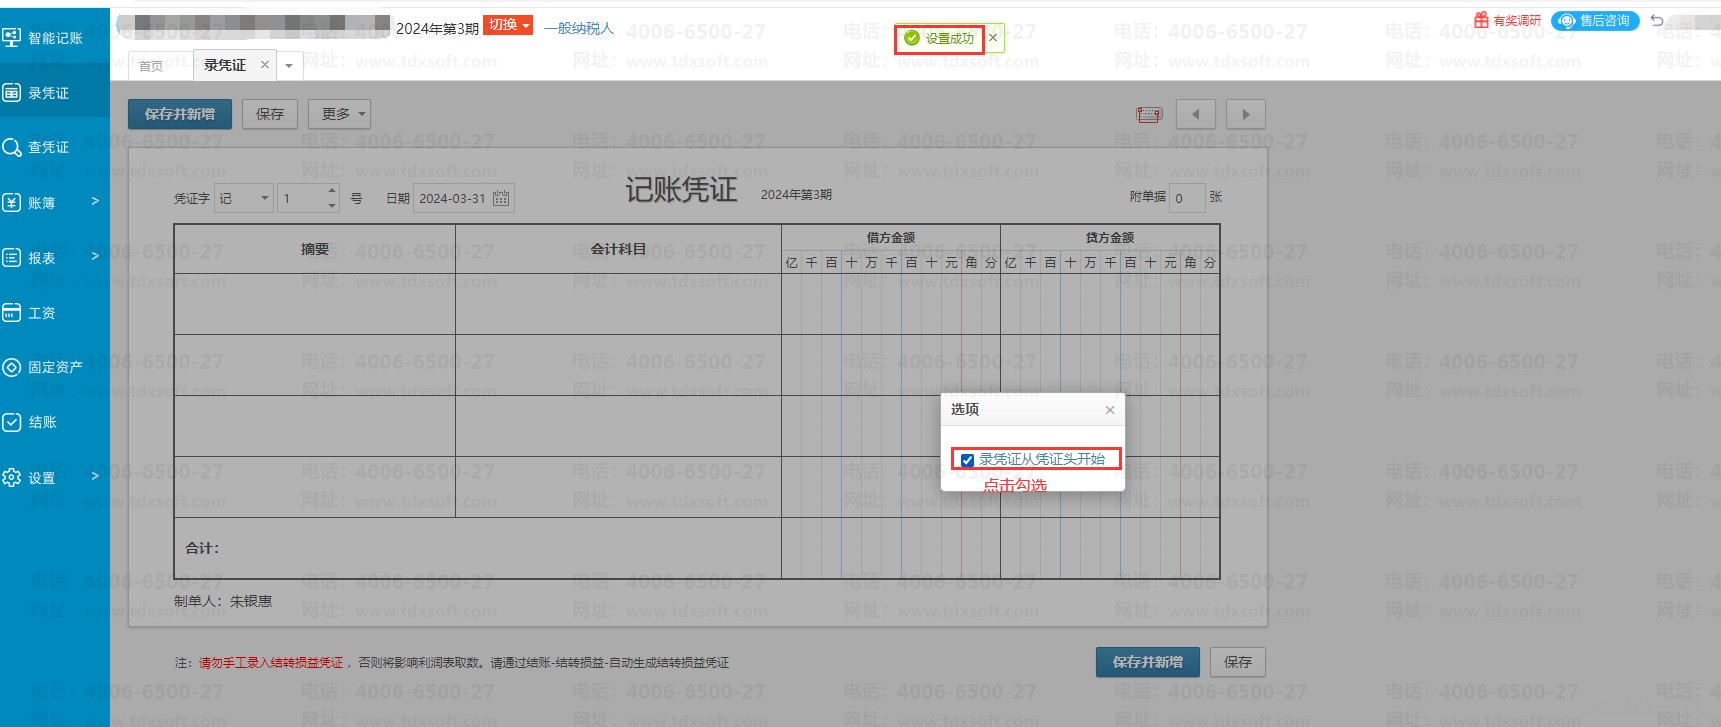Close the 选项 dialog
The width and height of the screenshot is (1721, 727).
[1109, 410]
